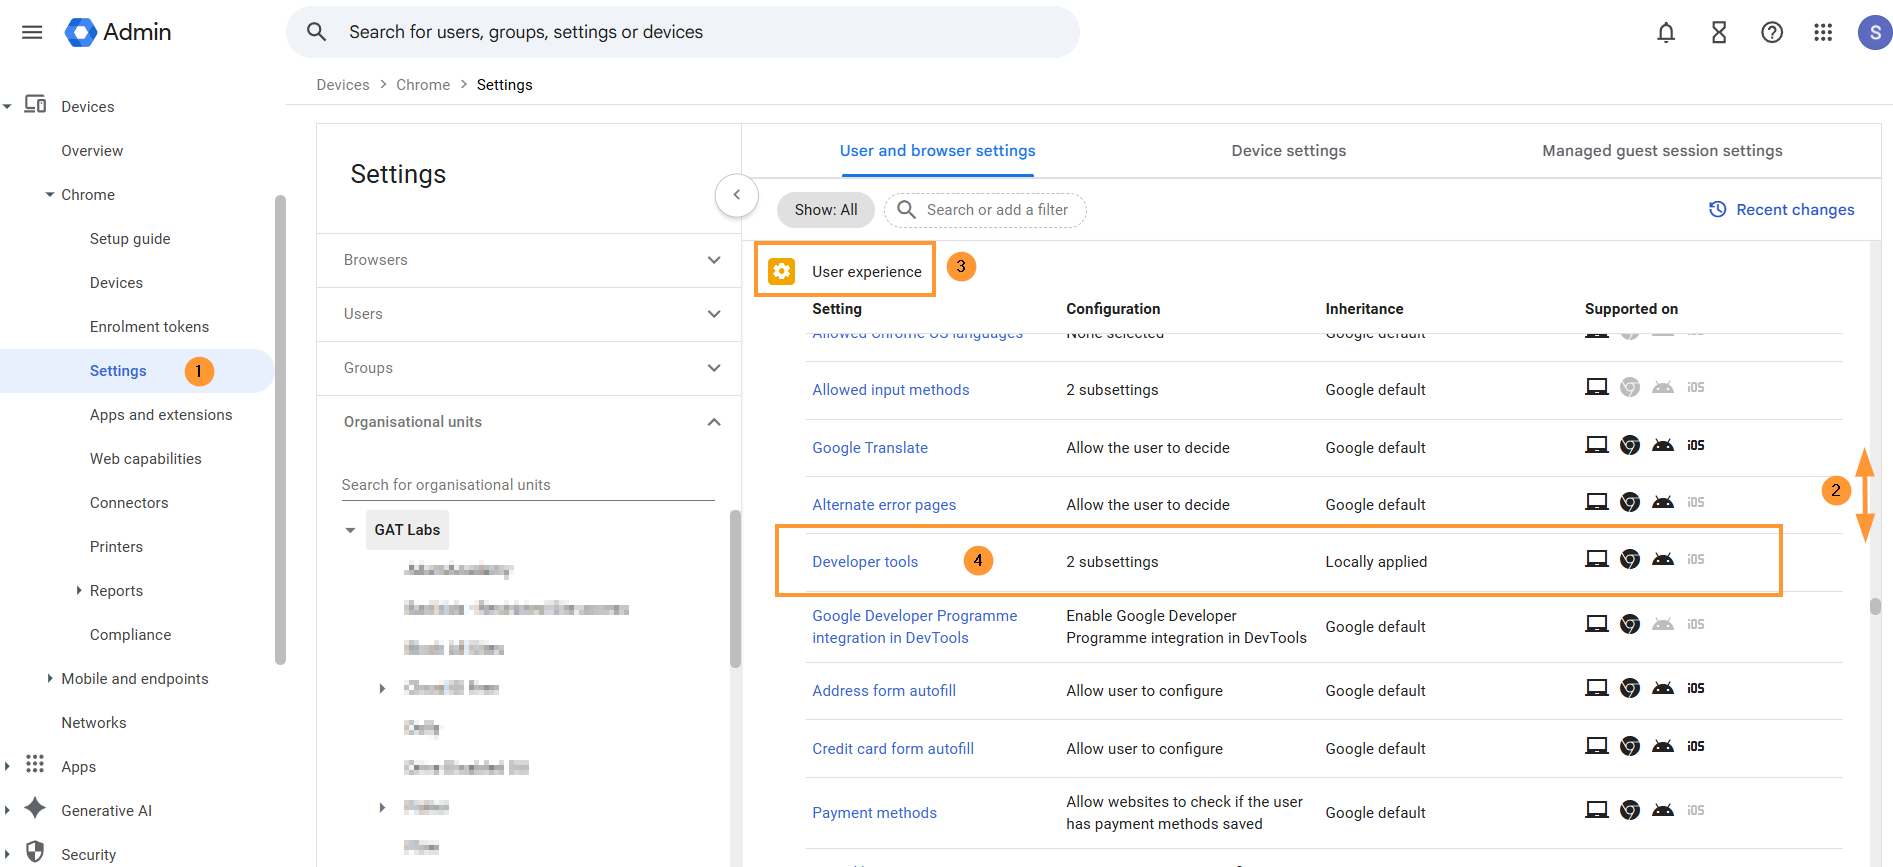Open Networks in sidebar
This screenshot has height=867, width=1893.
coord(94,723)
